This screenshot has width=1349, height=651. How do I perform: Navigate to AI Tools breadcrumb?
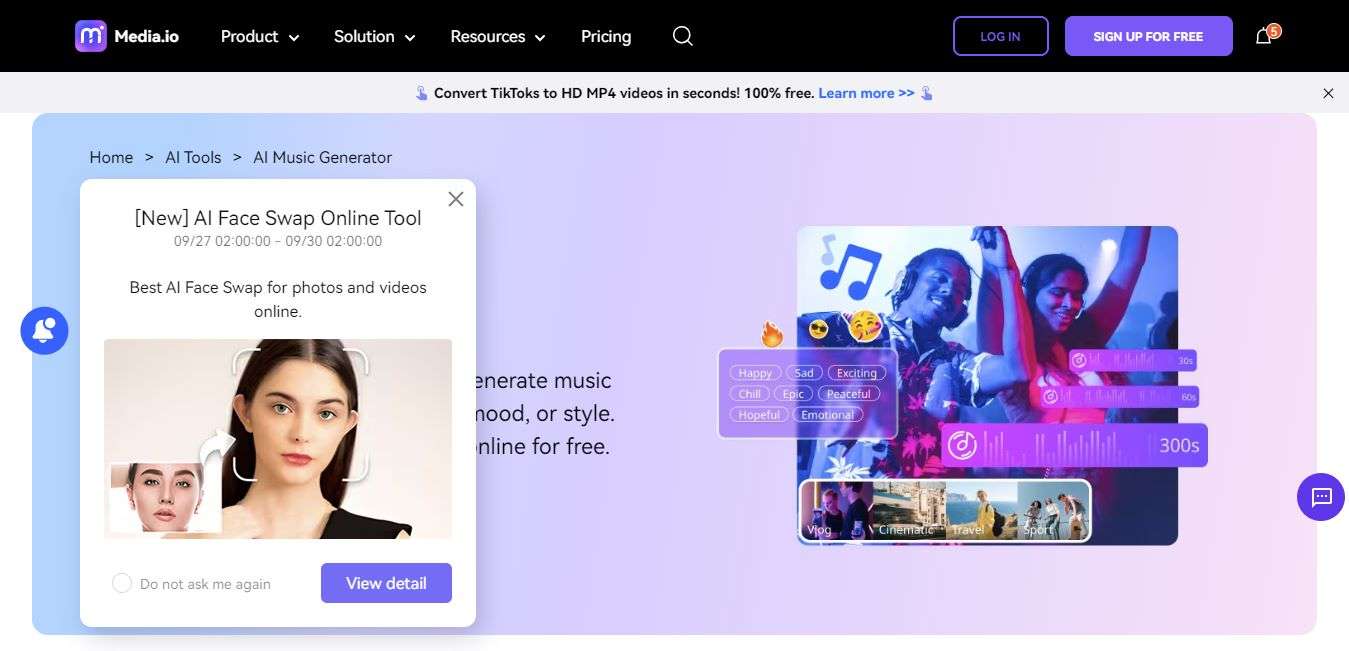pos(193,157)
